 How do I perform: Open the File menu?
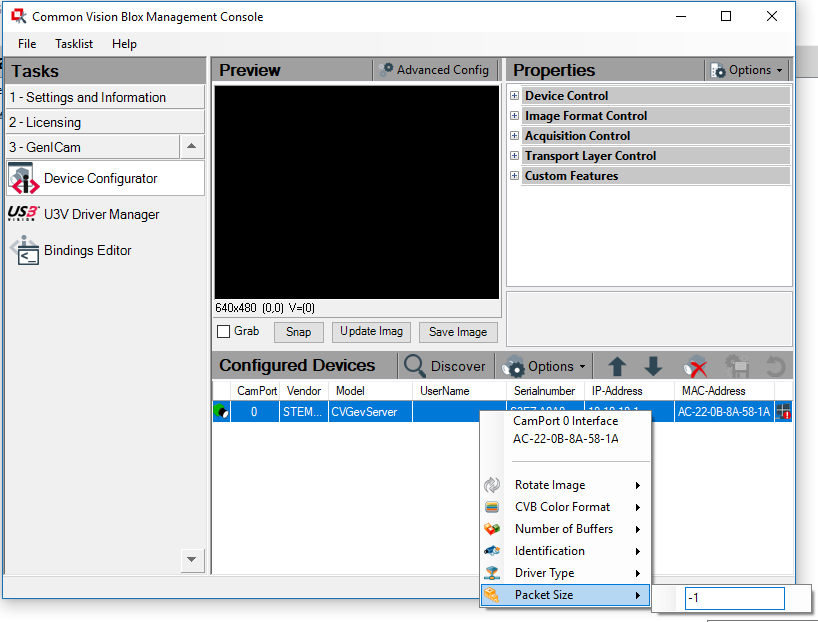(x=27, y=44)
